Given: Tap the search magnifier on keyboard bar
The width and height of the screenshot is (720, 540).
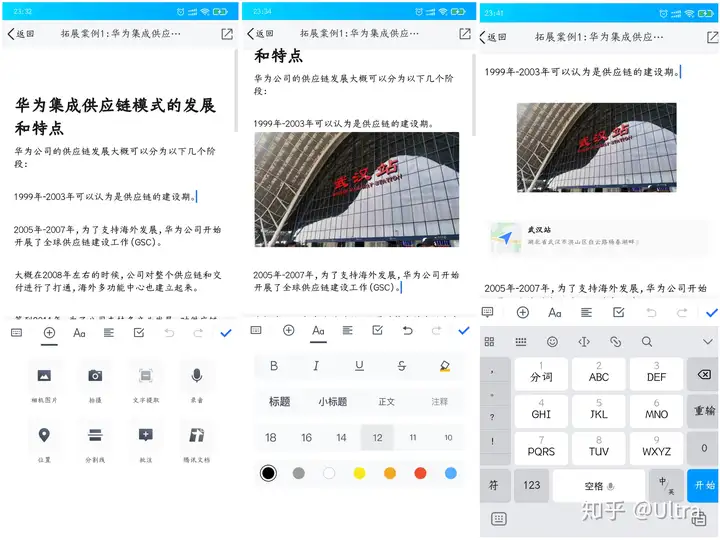Looking at the screenshot, I should [647, 342].
